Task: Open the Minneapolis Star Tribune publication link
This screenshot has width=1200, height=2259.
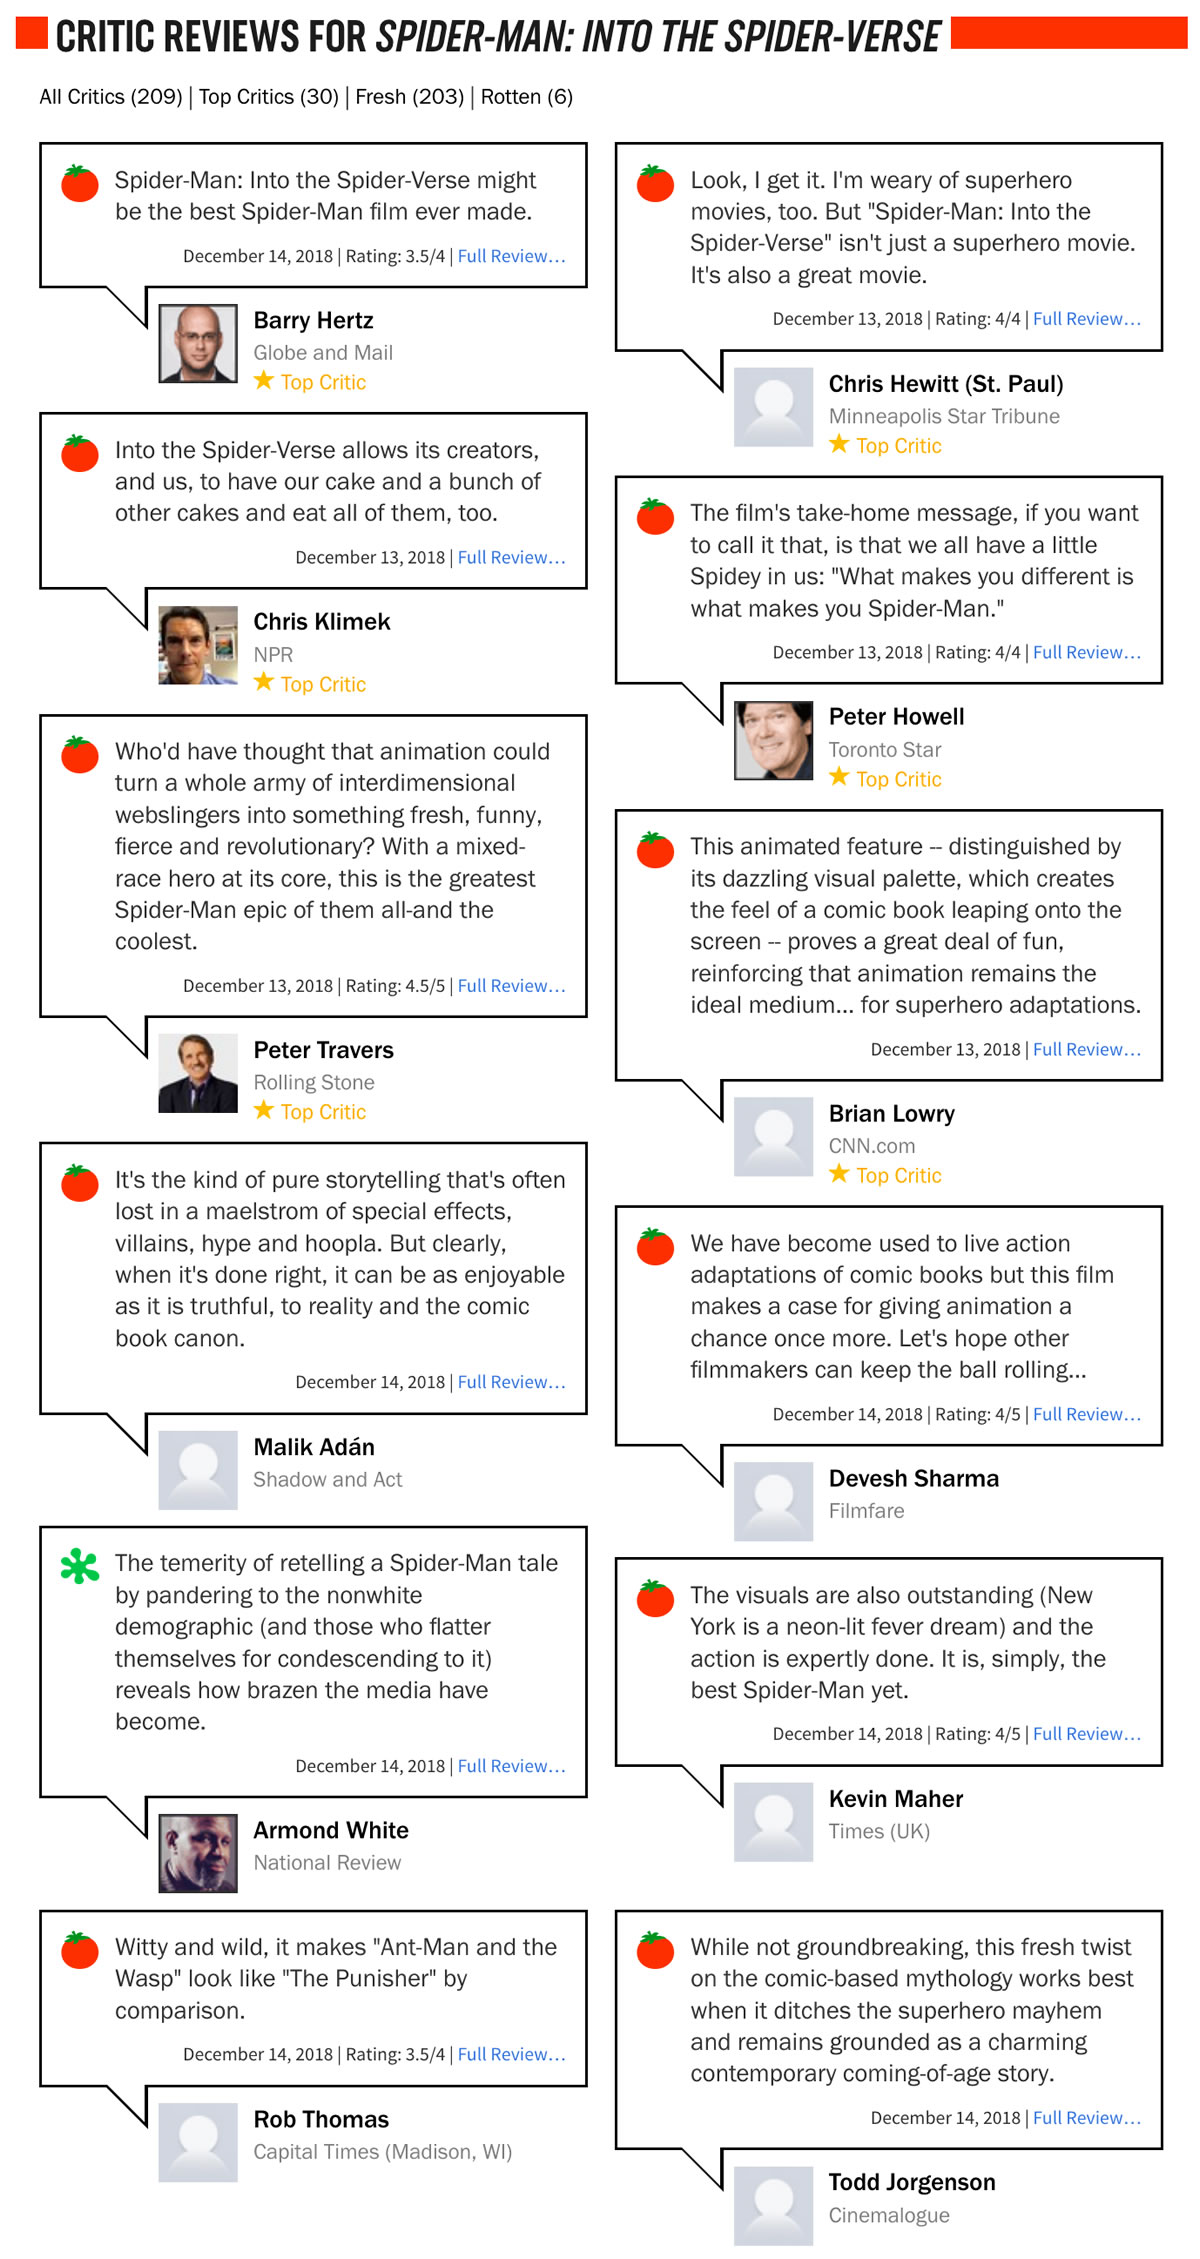Action: [943, 416]
